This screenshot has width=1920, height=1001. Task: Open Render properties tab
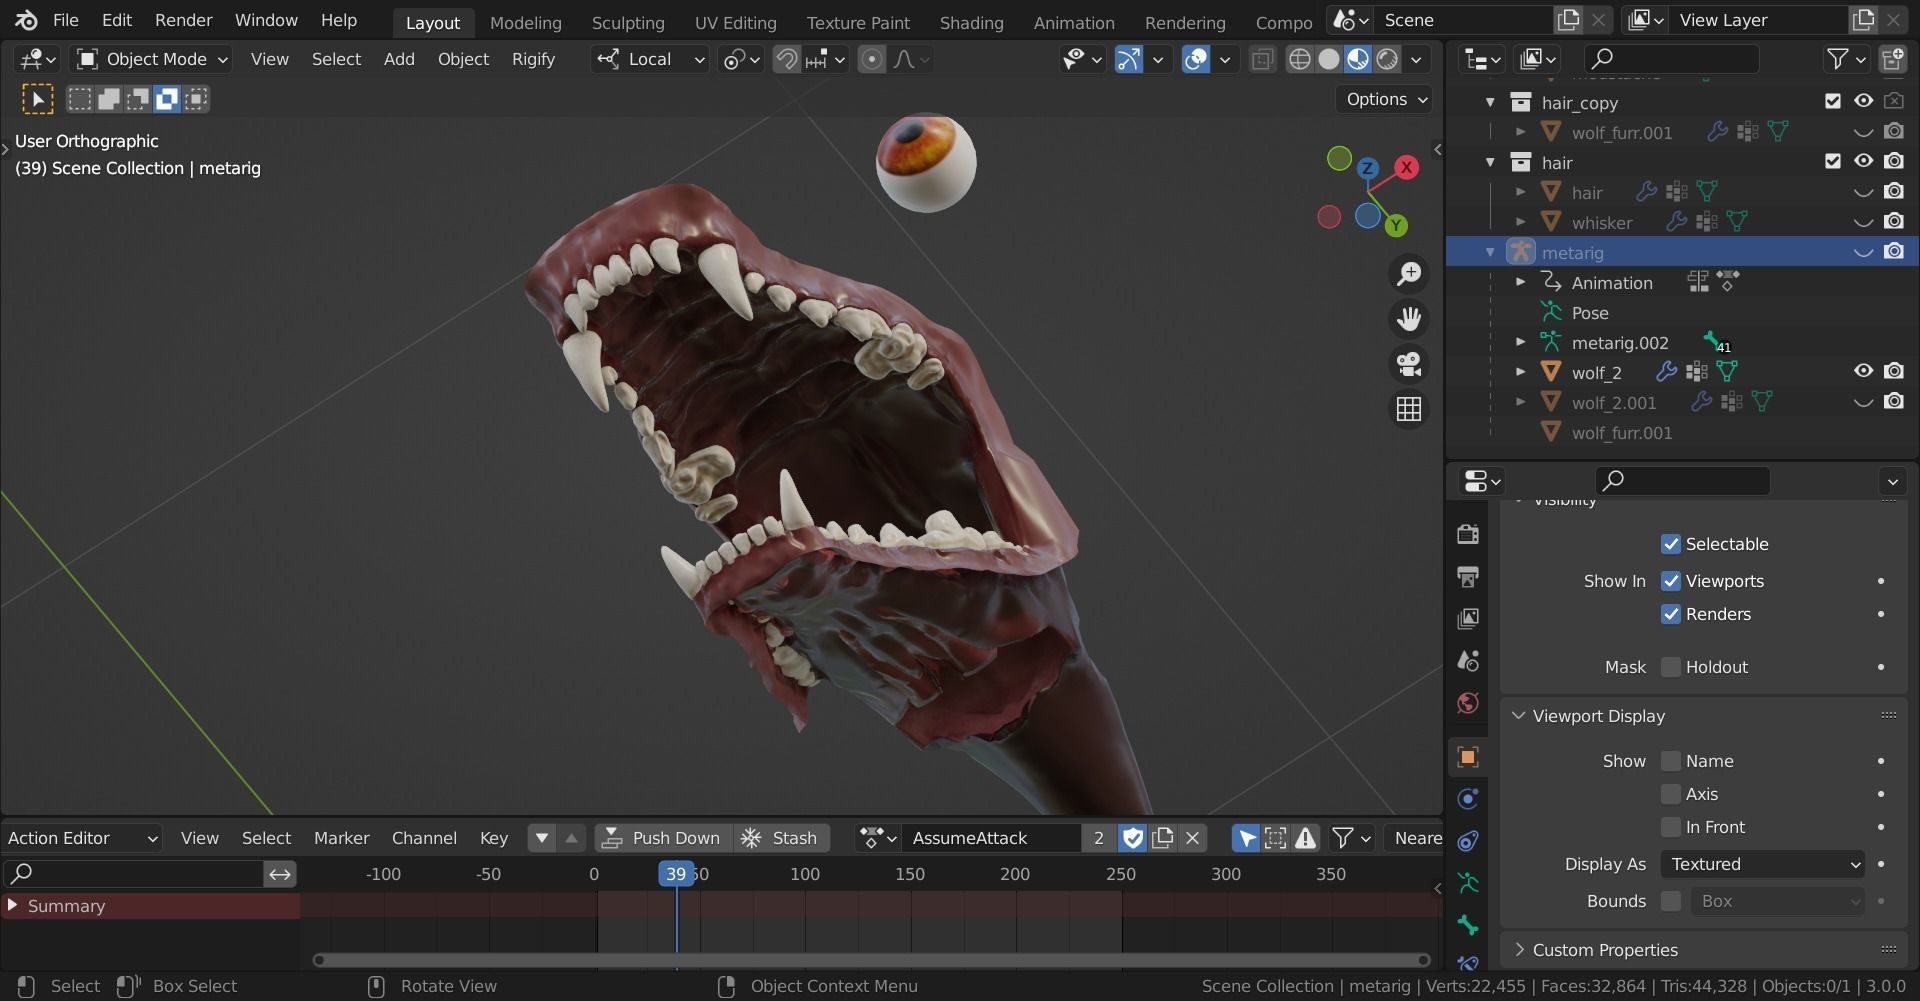[1468, 534]
